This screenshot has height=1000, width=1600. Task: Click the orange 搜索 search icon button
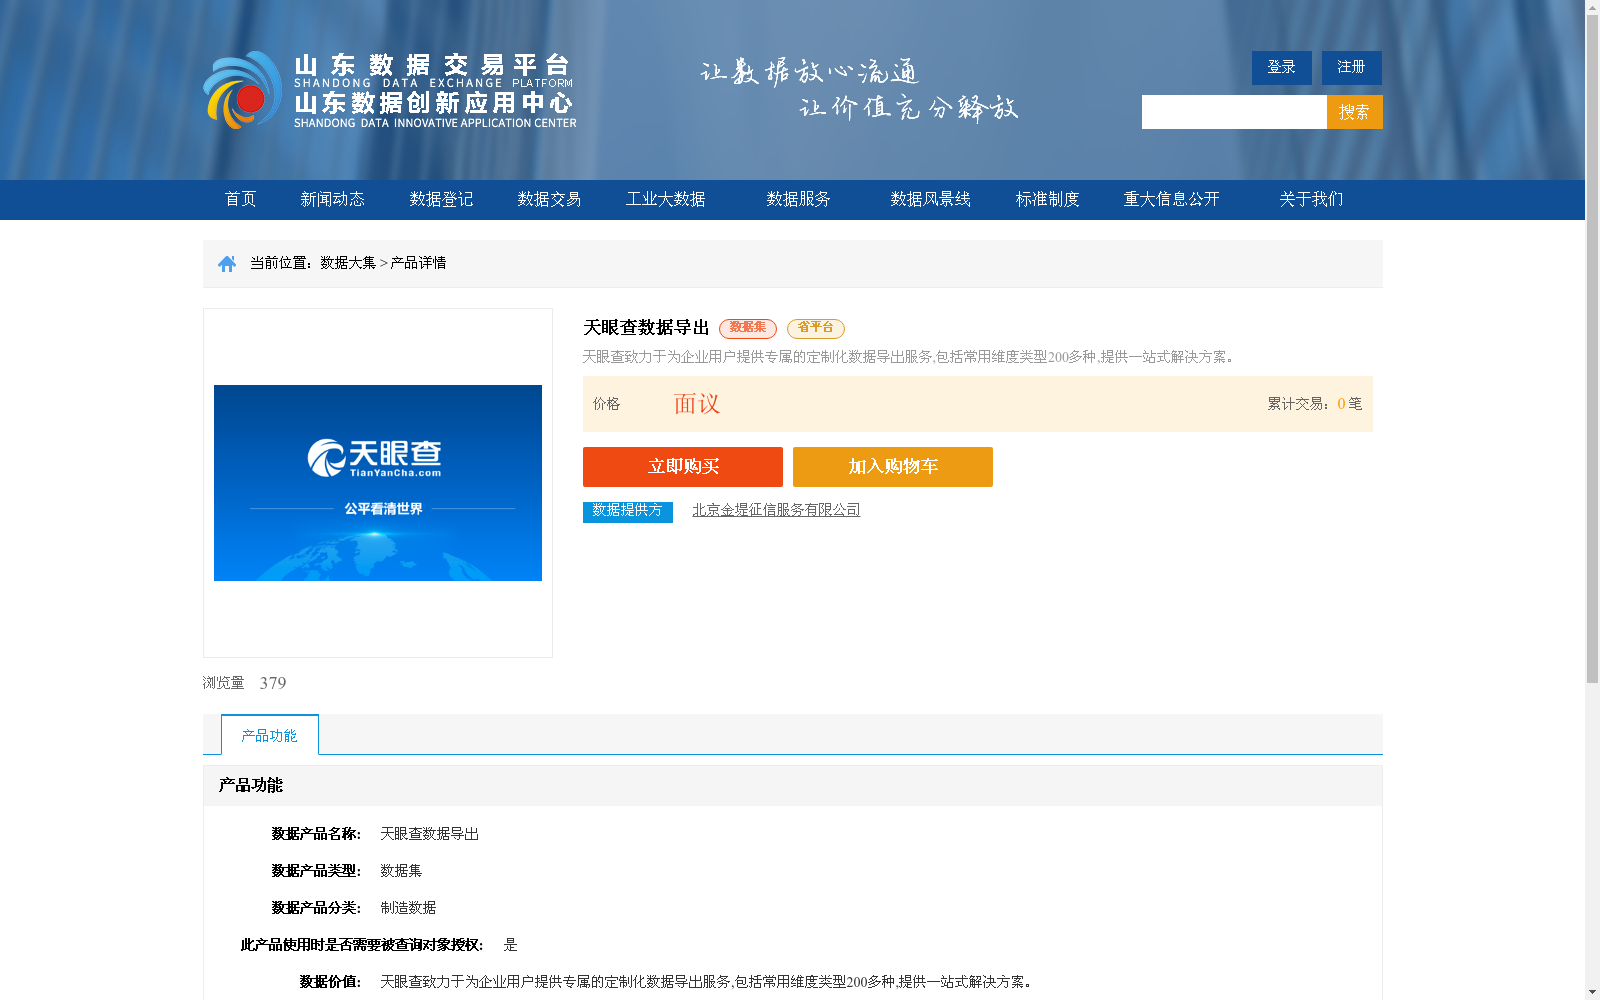point(1354,112)
